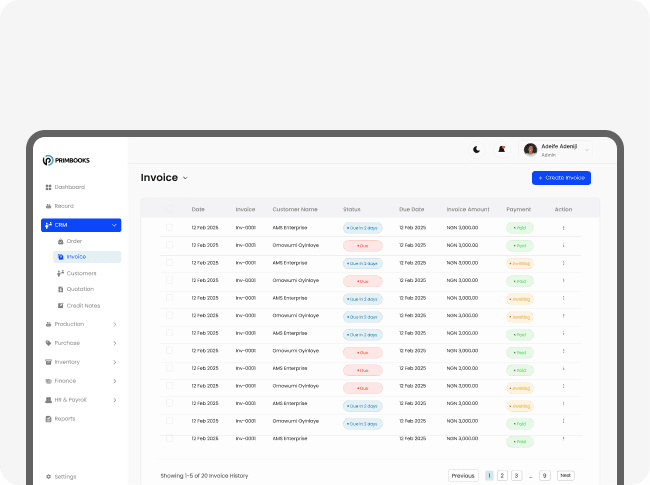Click the Date column header
The height and width of the screenshot is (485, 650).
click(x=198, y=209)
